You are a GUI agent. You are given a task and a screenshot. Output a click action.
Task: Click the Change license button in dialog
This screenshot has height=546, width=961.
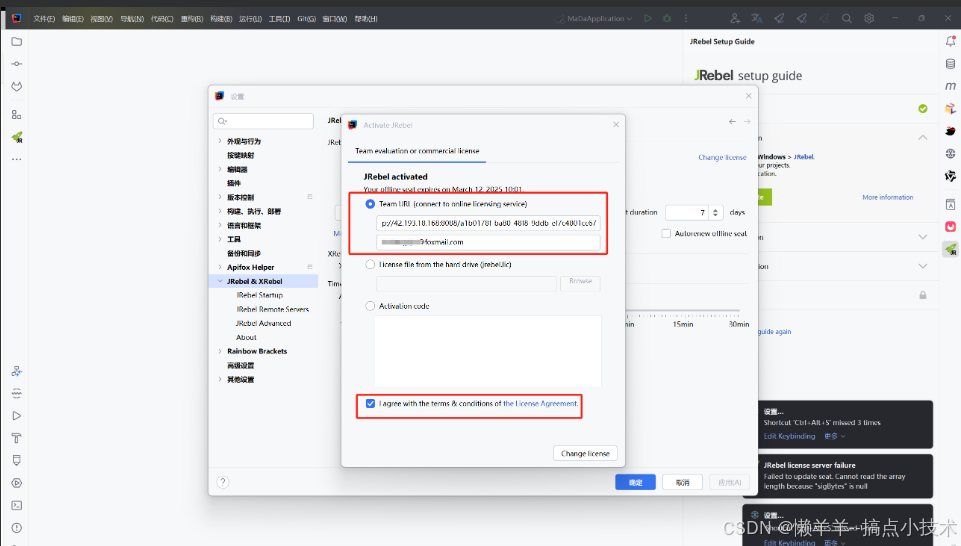point(585,453)
